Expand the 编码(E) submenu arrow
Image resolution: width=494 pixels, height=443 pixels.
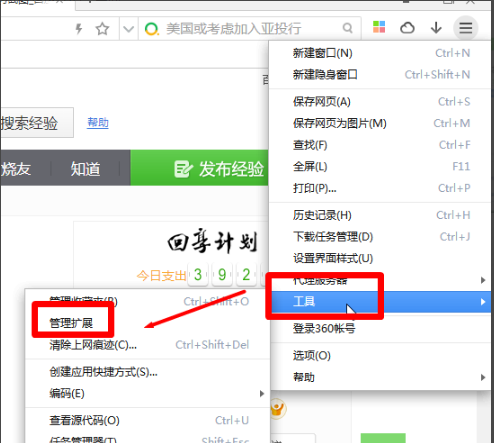point(262,393)
